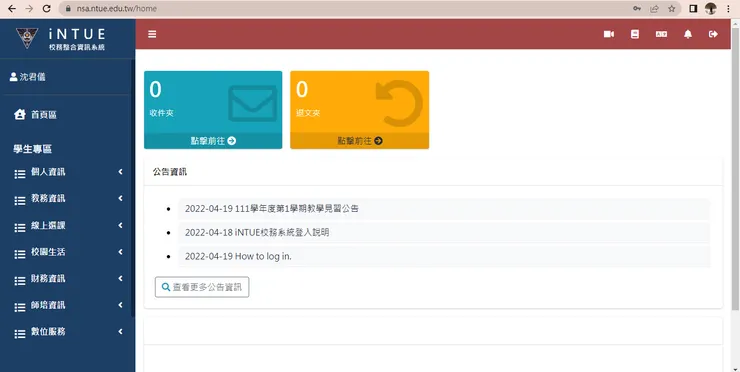The height and width of the screenshot is (372, 740).
Task: Click 查看更多公告資訊 button
Action: pos(202,287)
